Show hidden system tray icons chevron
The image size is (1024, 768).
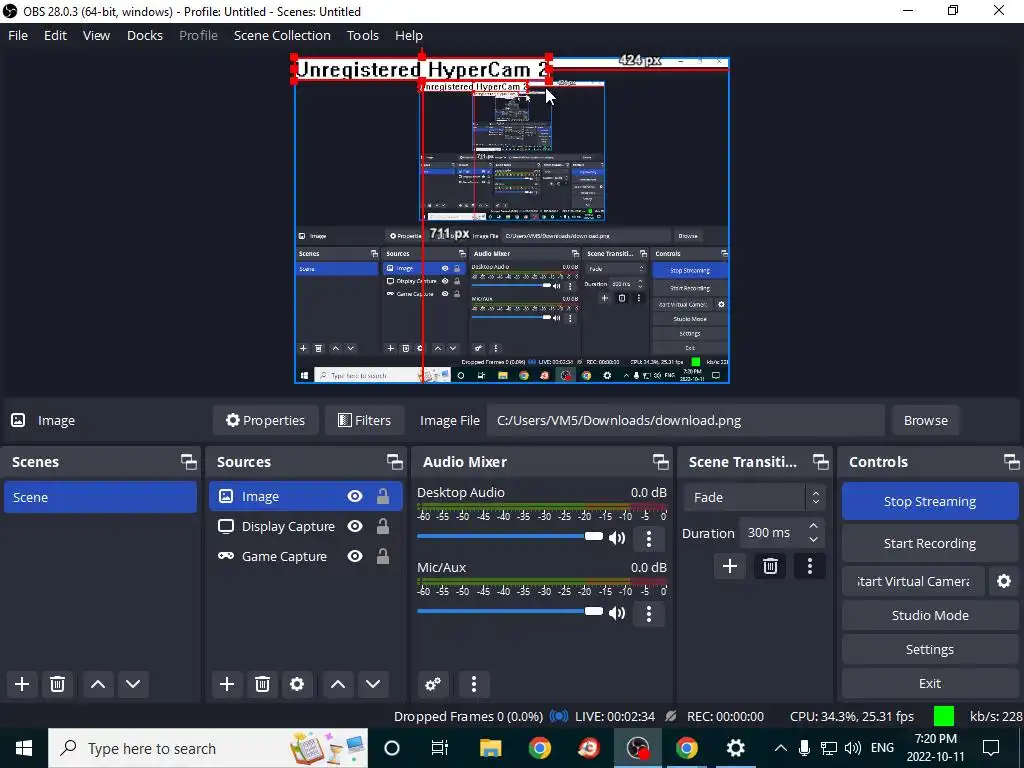pos(780,748)
